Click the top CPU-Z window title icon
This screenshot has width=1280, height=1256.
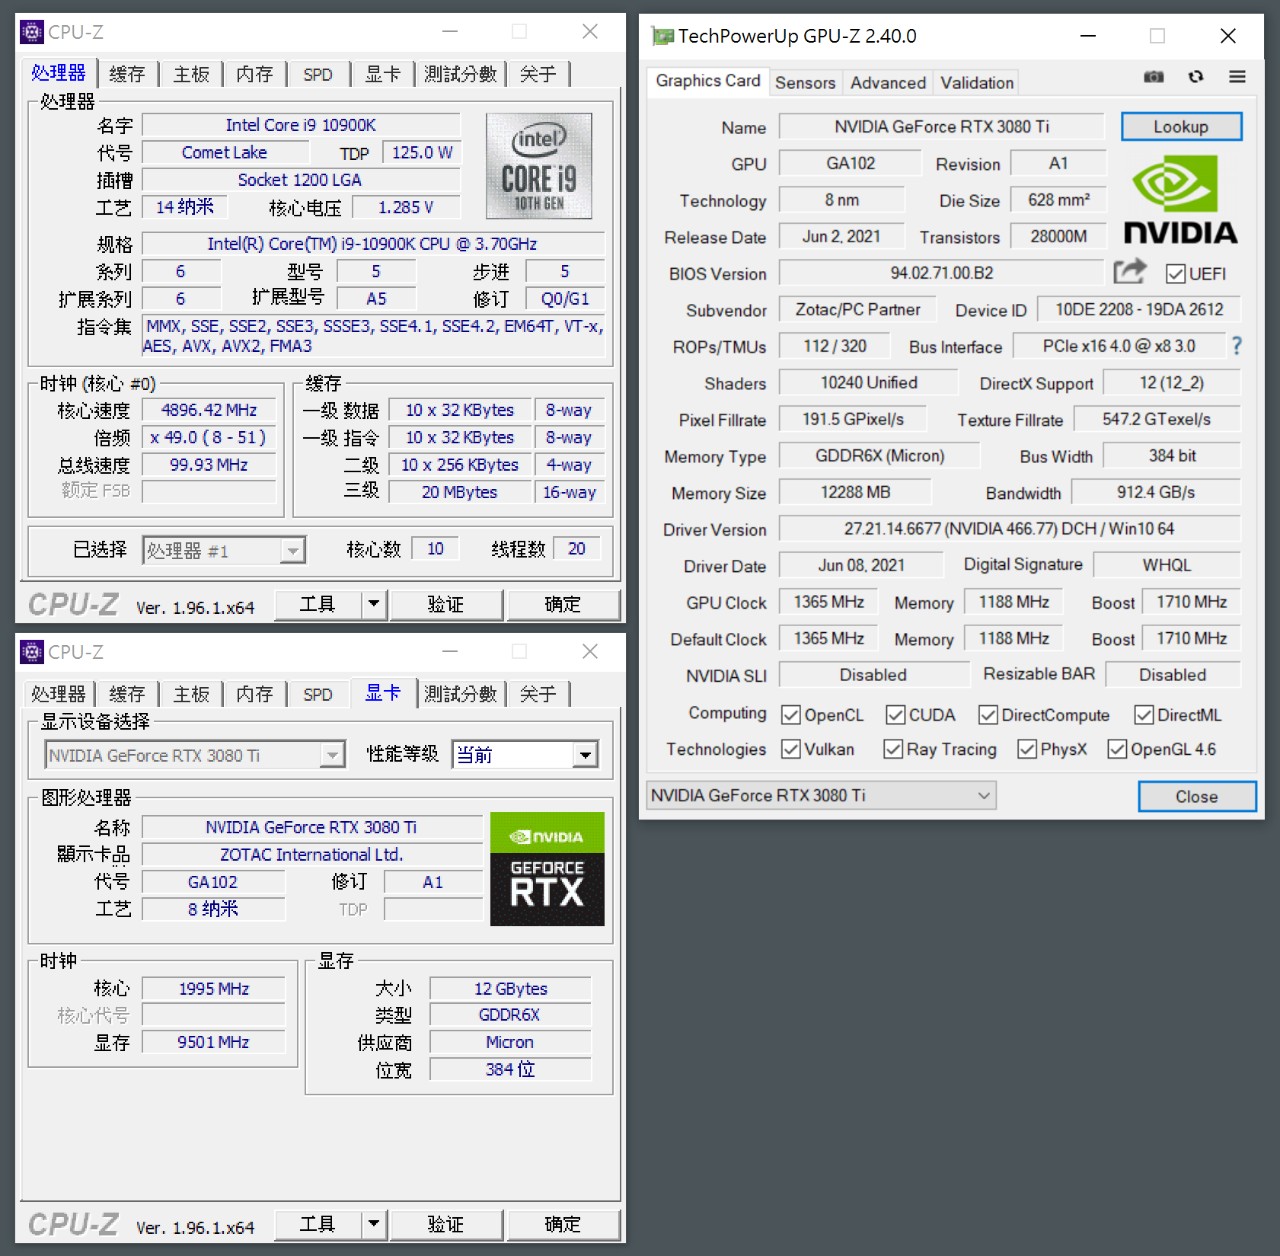[x=32, y=32]
